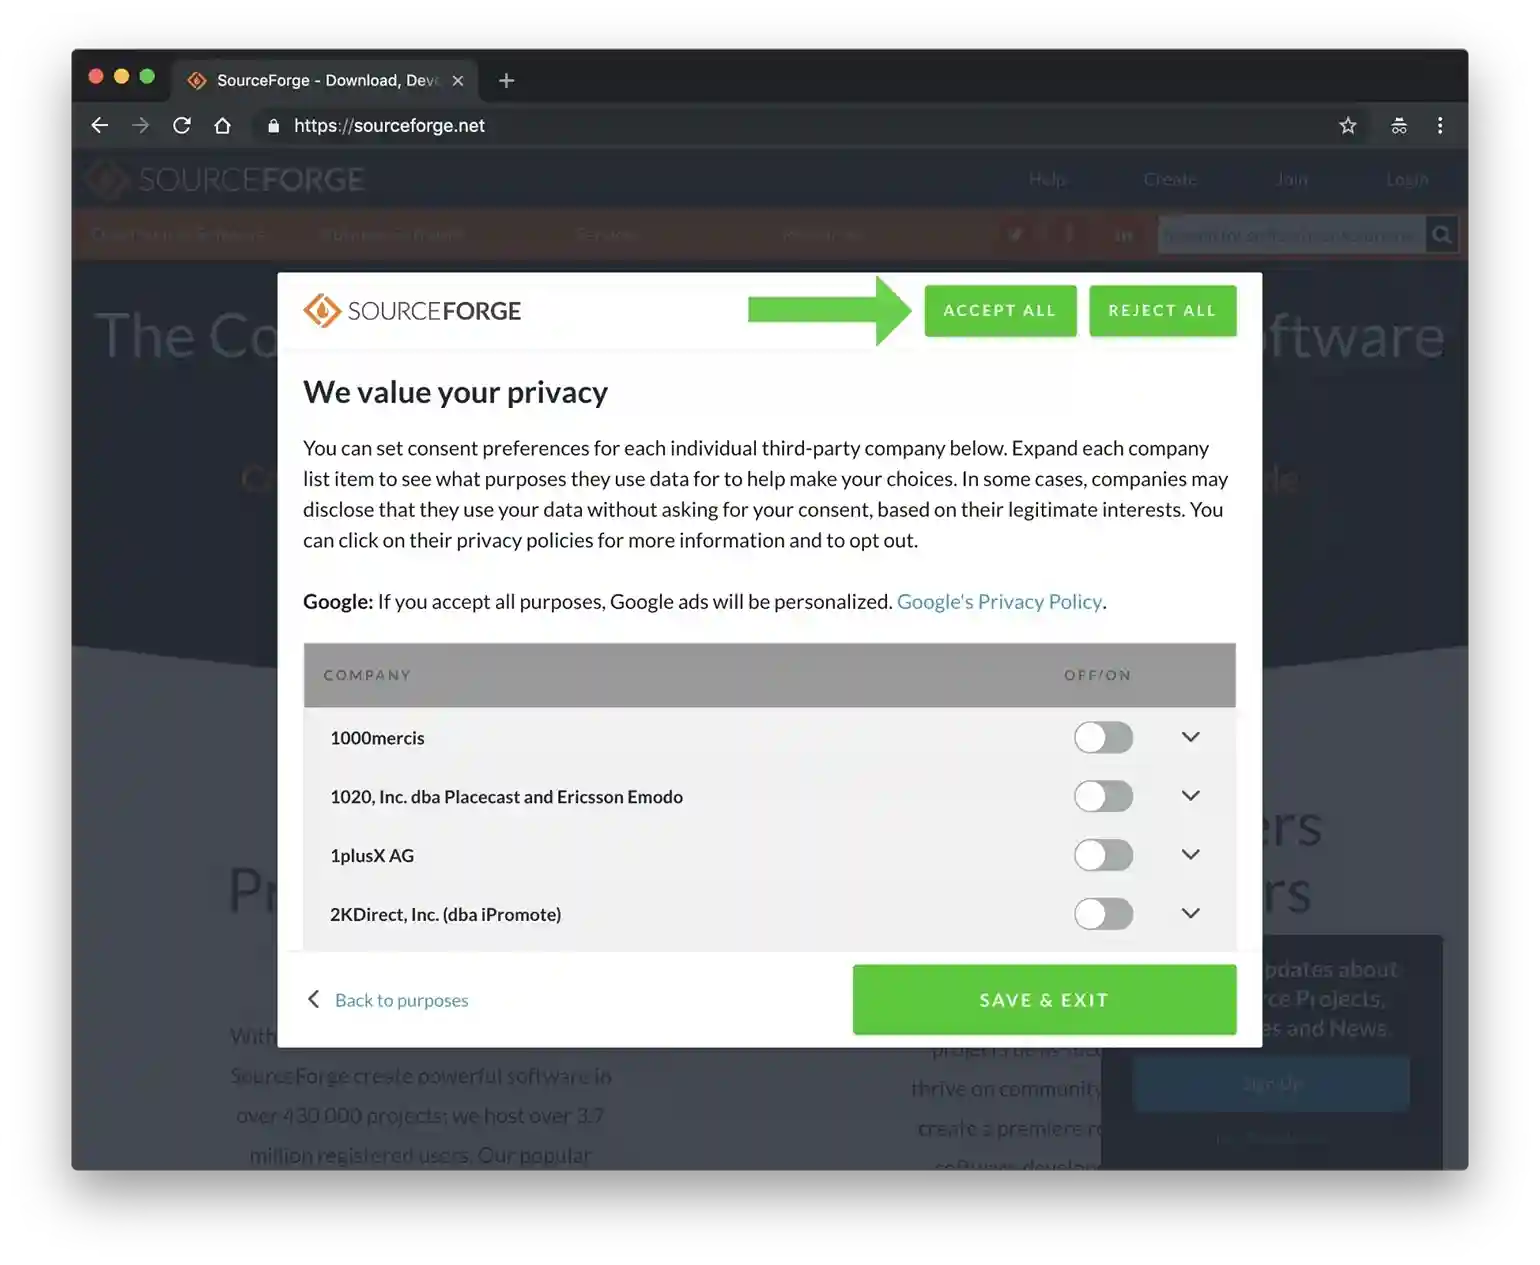Open browser three-dot menu

1440,125
